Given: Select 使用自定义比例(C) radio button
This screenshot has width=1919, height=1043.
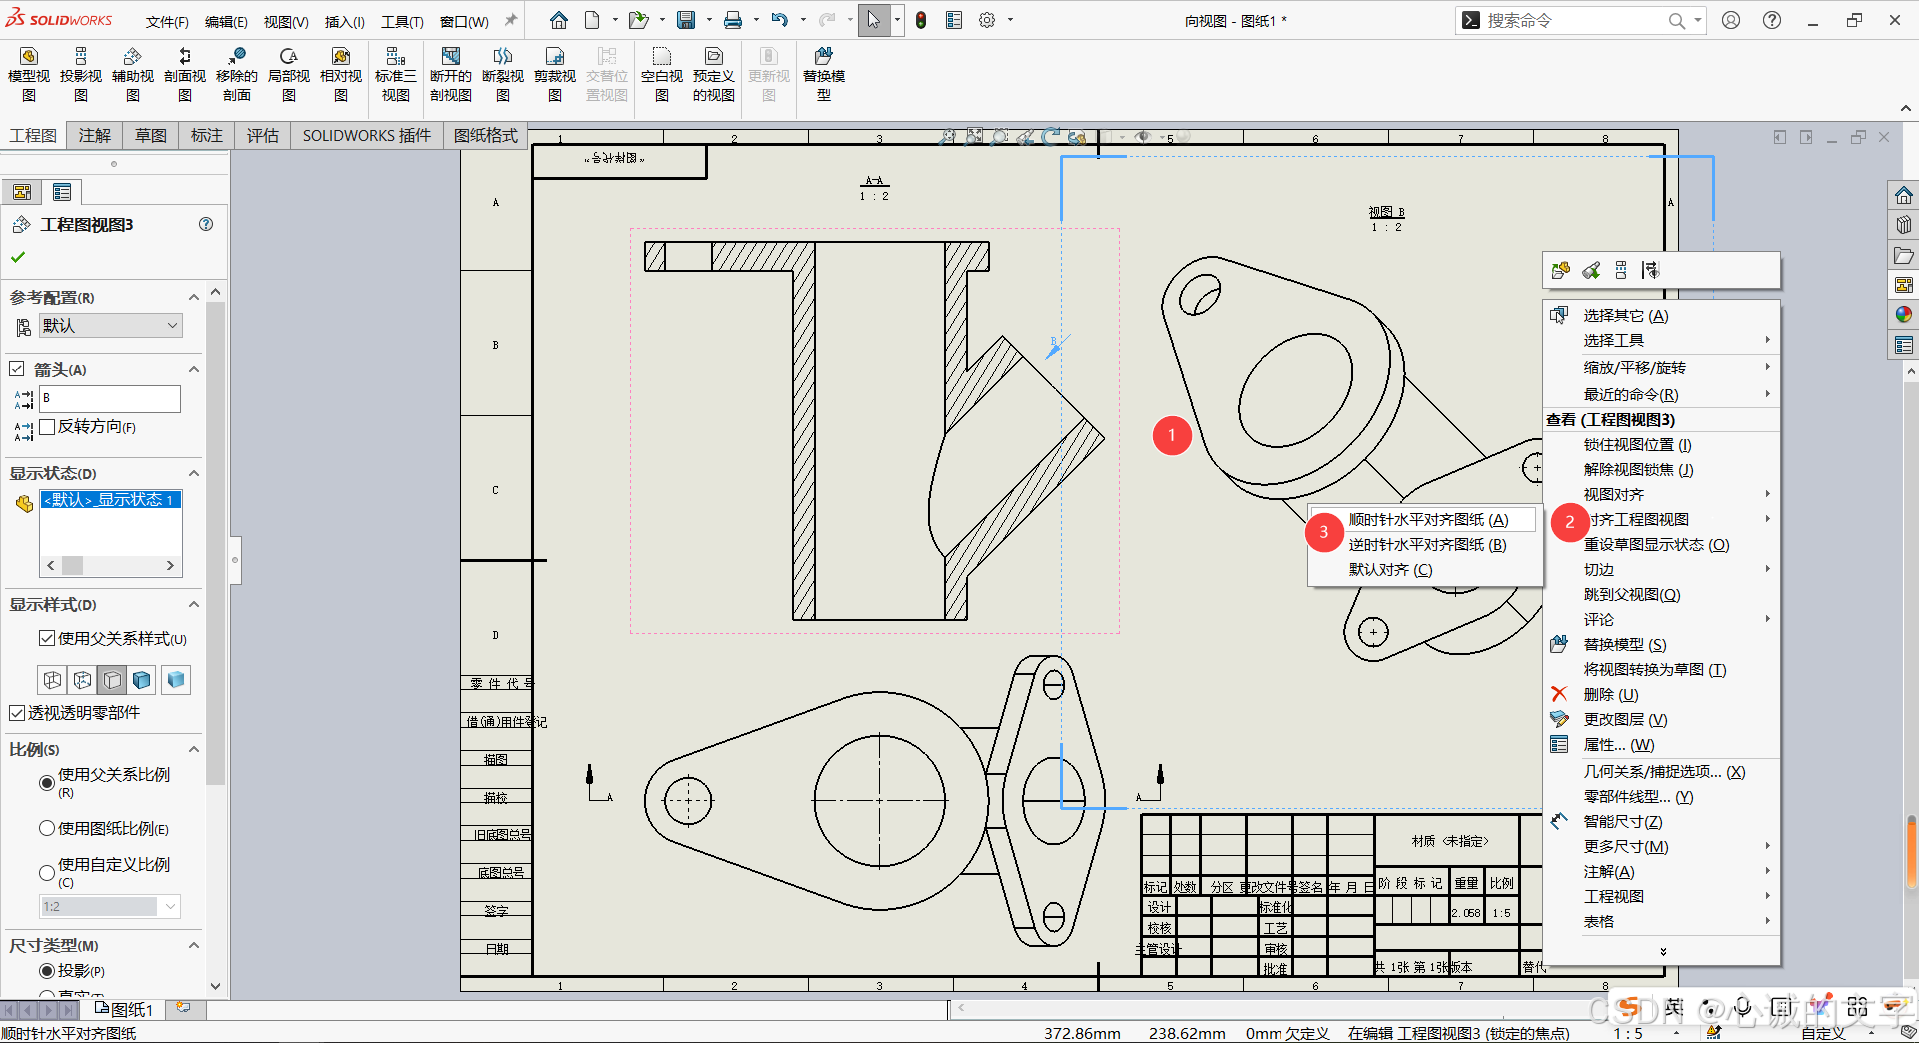Looking at the screenshot, I should [47, 873].
